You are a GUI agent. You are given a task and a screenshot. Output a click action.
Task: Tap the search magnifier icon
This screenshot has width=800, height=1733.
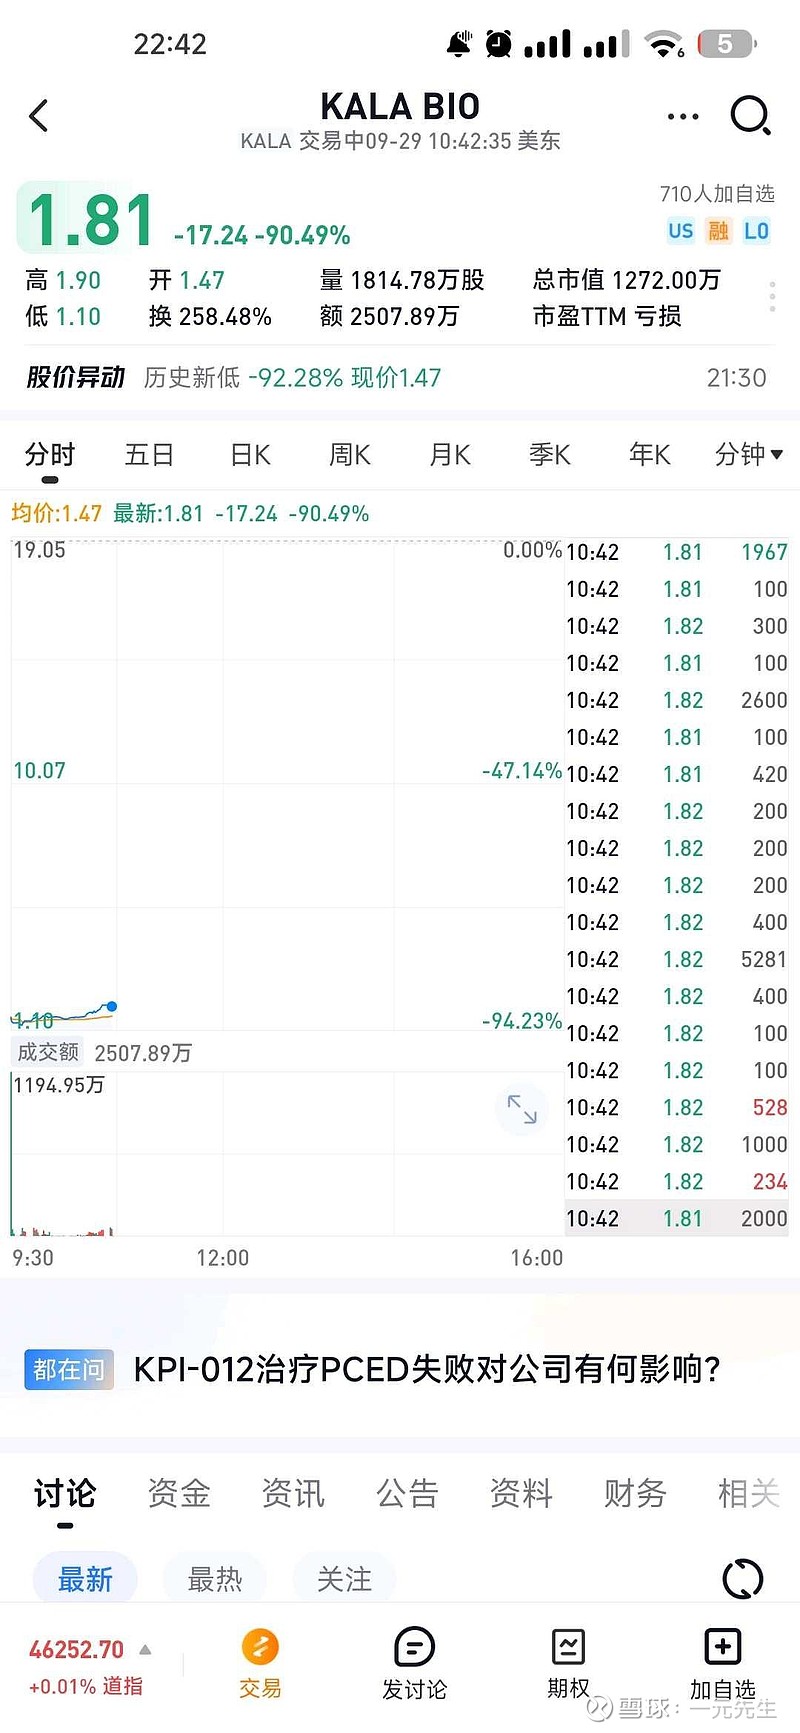click(750, 116)
